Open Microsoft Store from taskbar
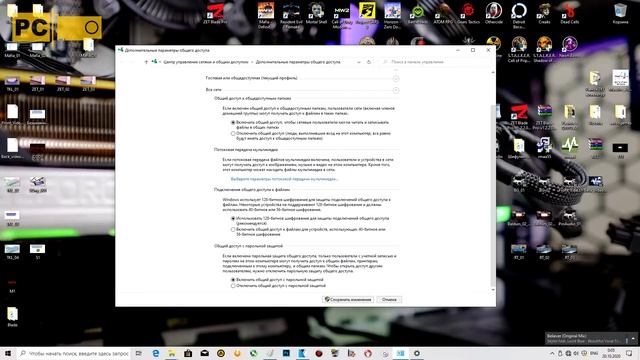The height and width of the screenshot is (360, 640). [188, 353]
